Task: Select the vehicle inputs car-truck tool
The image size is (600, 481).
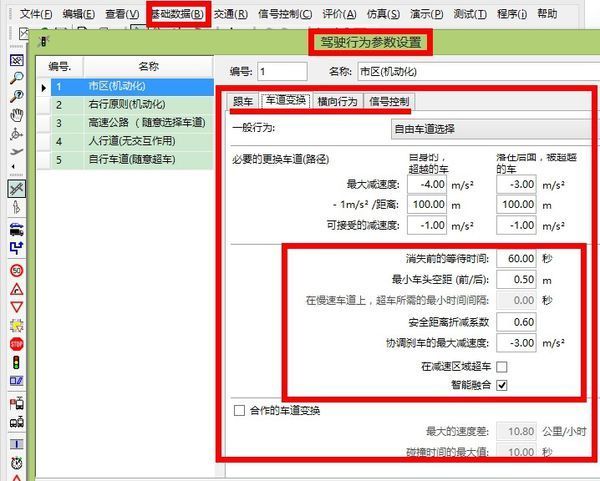Action: pos(16,229)
